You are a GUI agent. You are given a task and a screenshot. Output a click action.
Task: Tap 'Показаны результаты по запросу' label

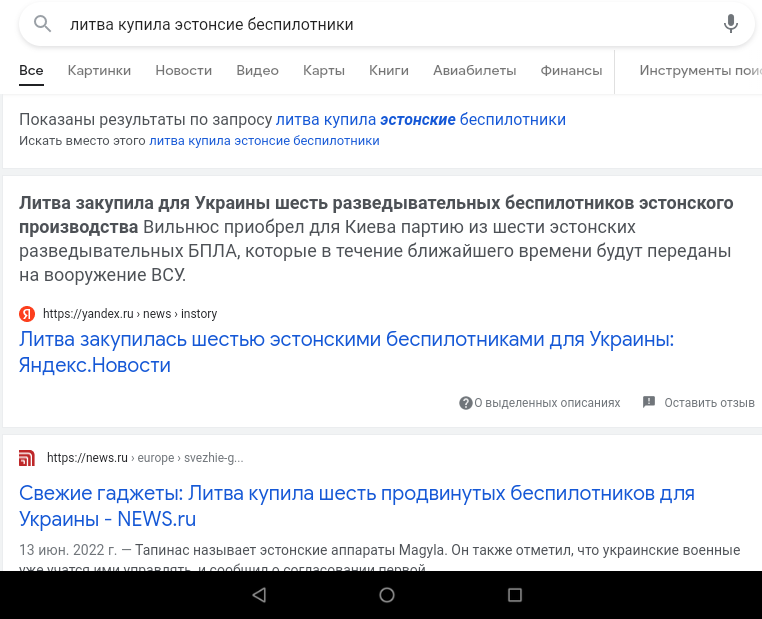pos(145,120)
